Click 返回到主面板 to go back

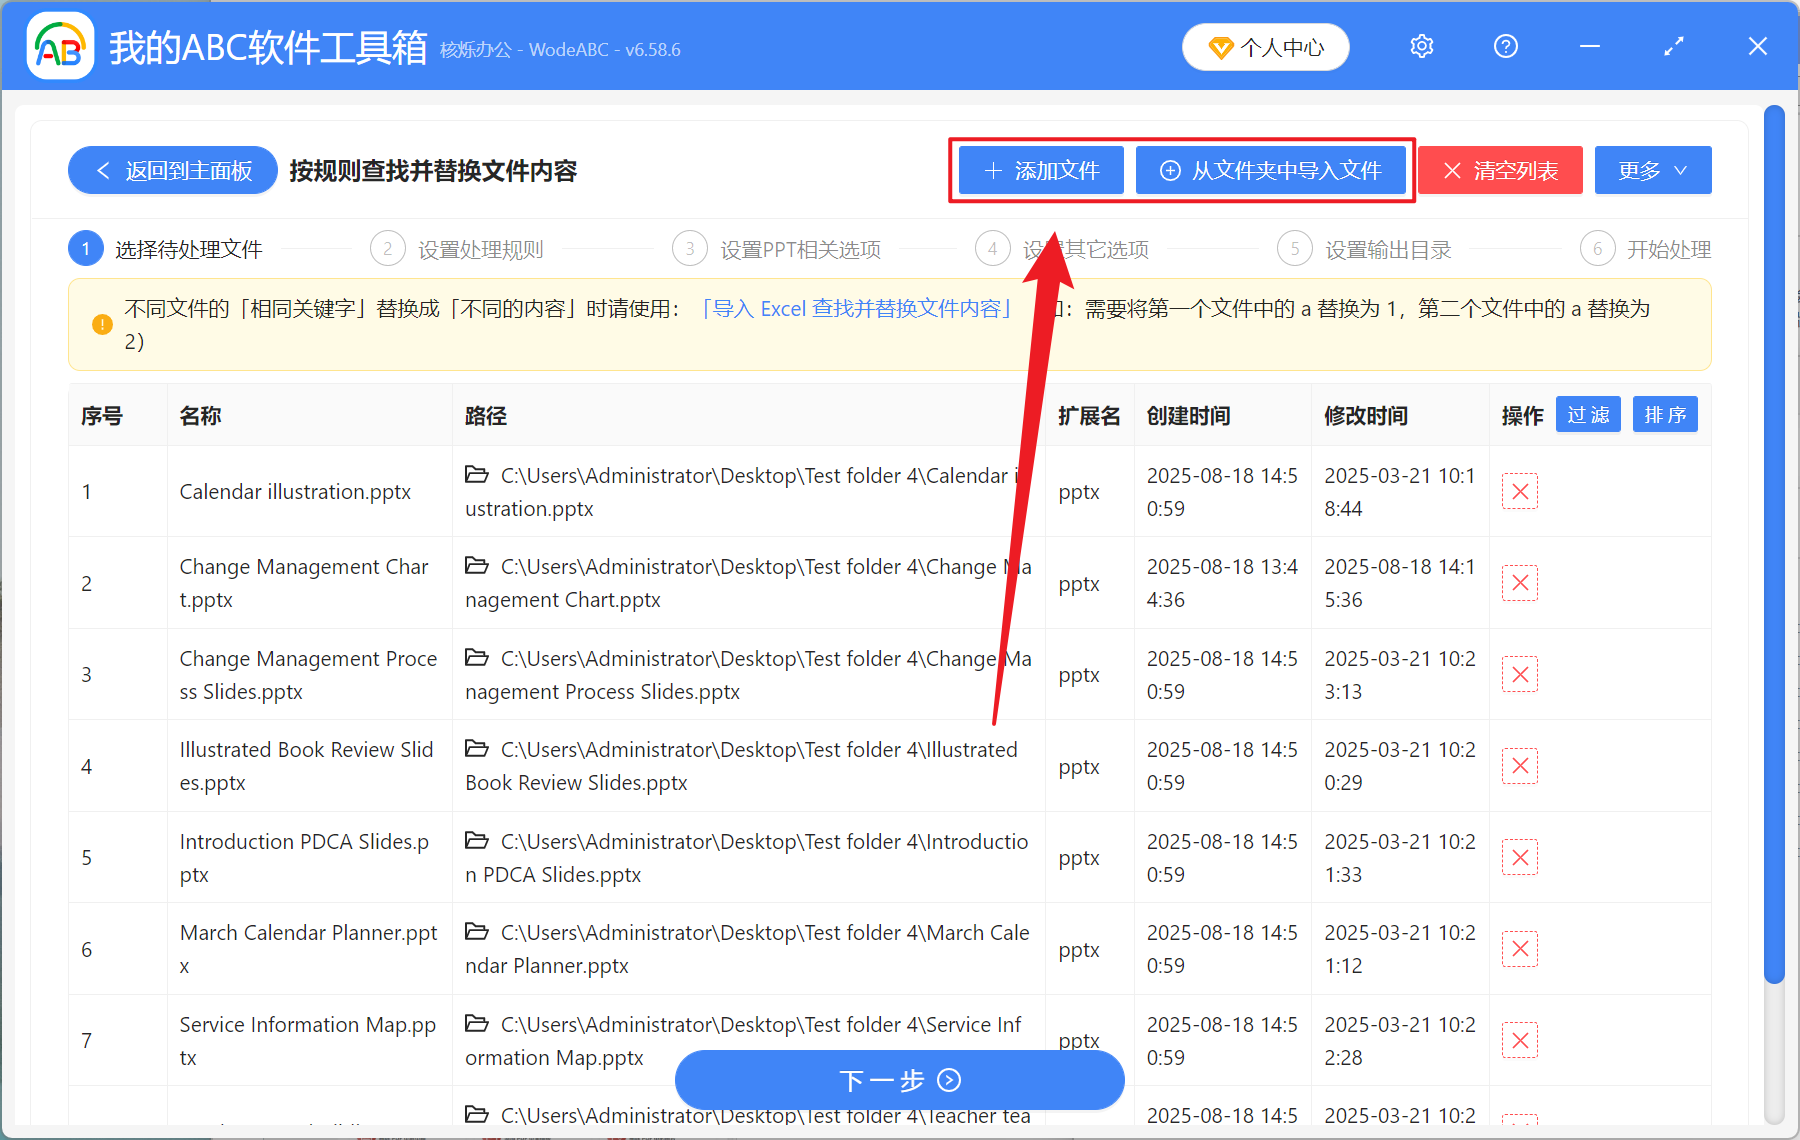click(x=172, y=170)
